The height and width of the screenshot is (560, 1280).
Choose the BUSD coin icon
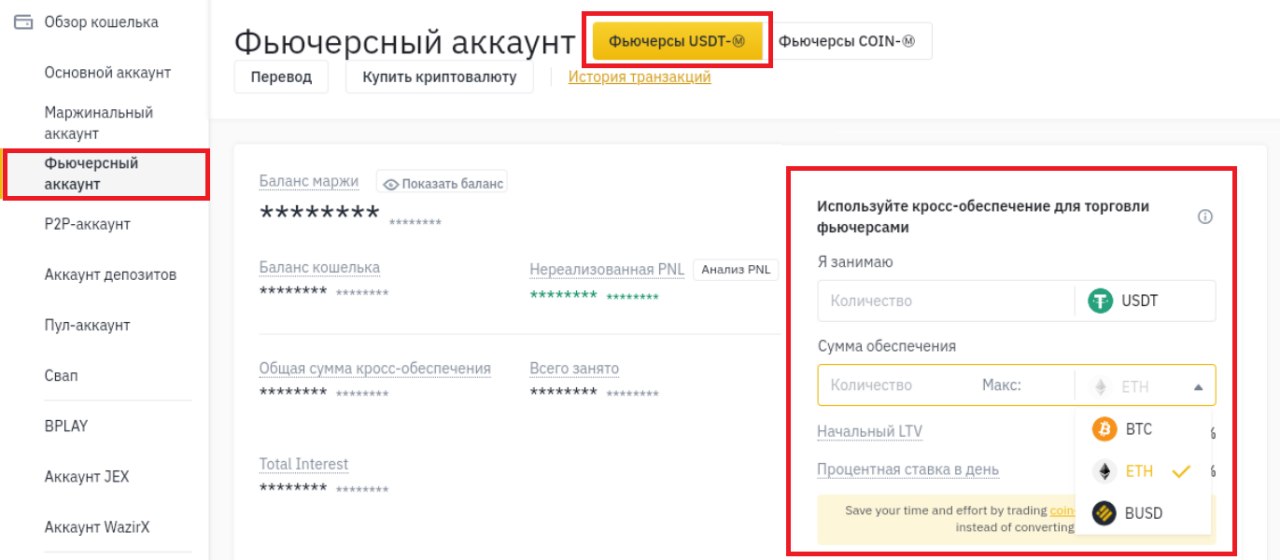(1105, 513)
